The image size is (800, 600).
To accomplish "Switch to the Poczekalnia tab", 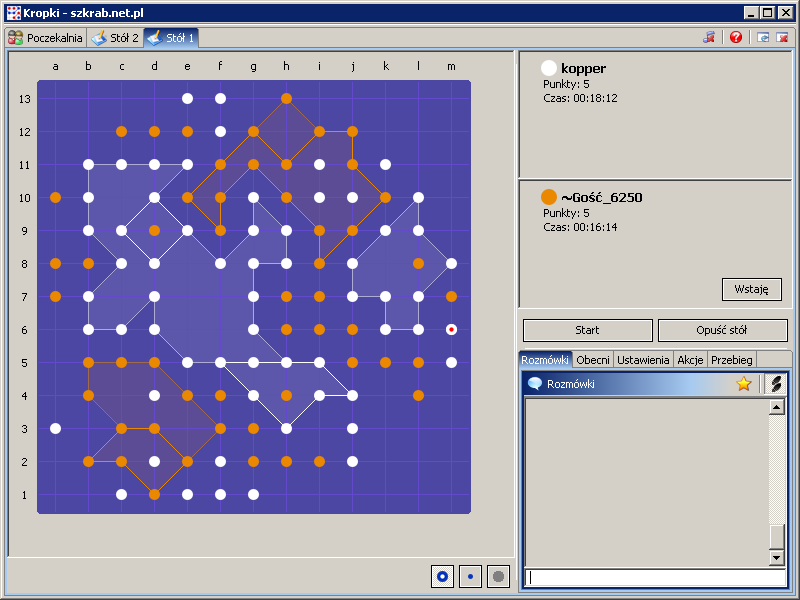I will (x=45, y=38).
